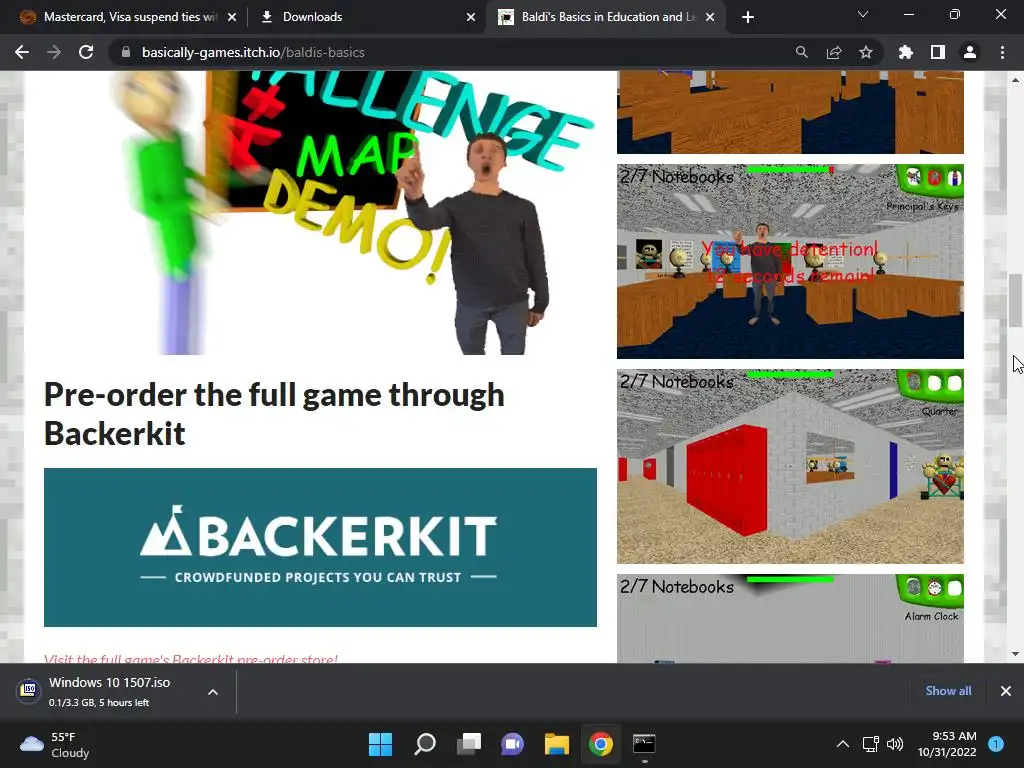Show hidden system tray icons
Screen dimensions: 1024x768
point(842,744)
